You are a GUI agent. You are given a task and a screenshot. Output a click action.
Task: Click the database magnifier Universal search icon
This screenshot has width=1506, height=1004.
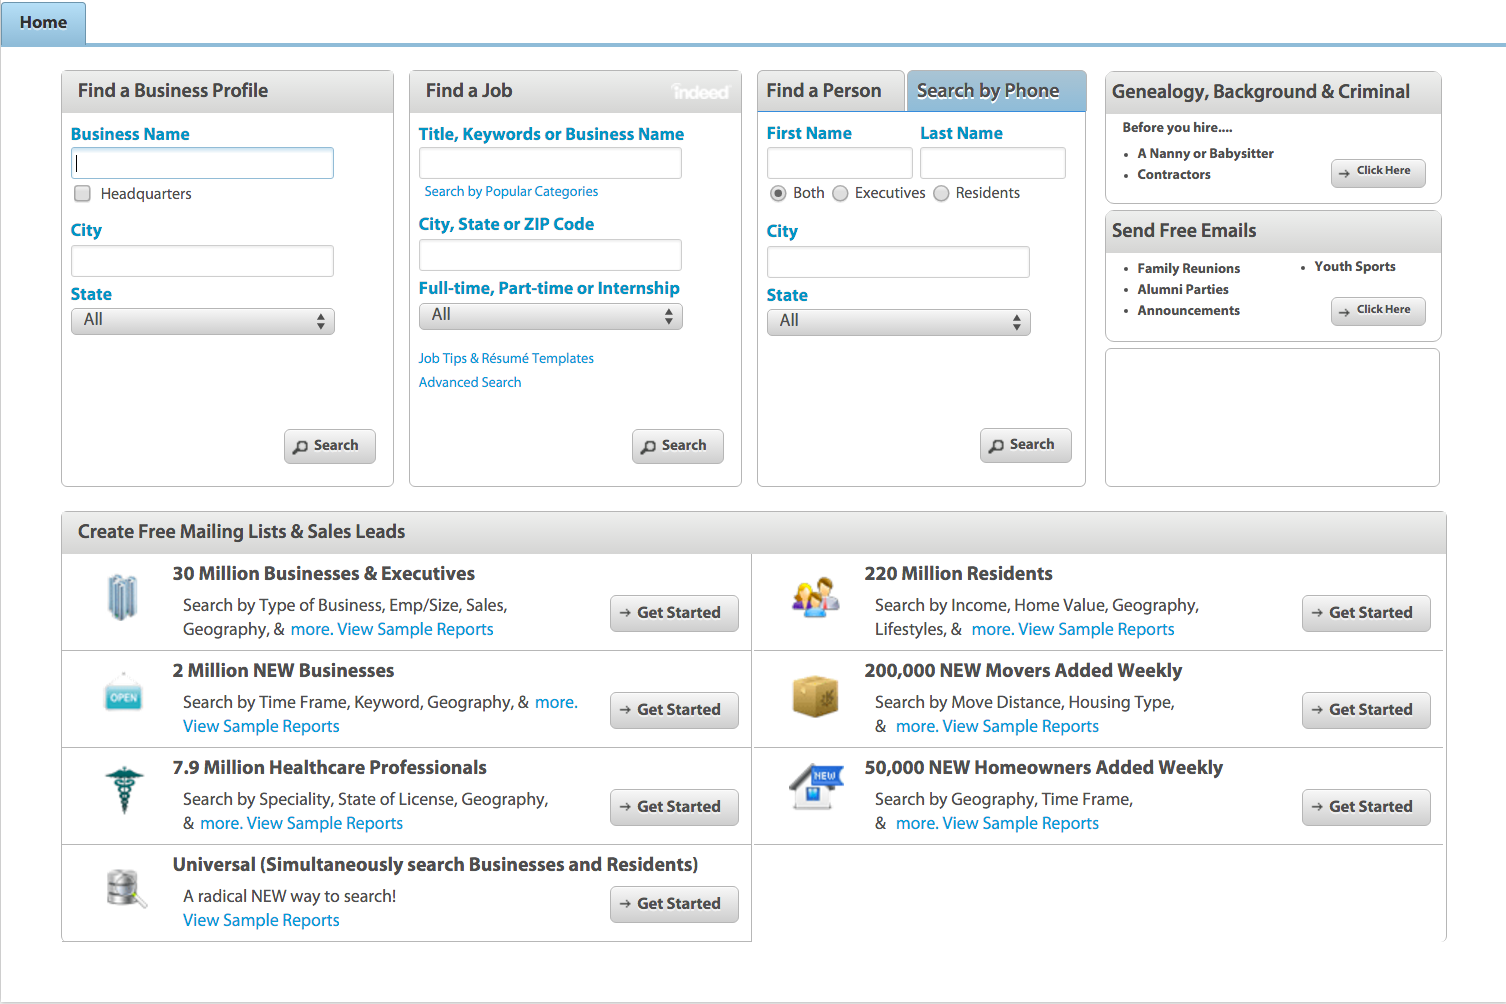pos(126,888)
